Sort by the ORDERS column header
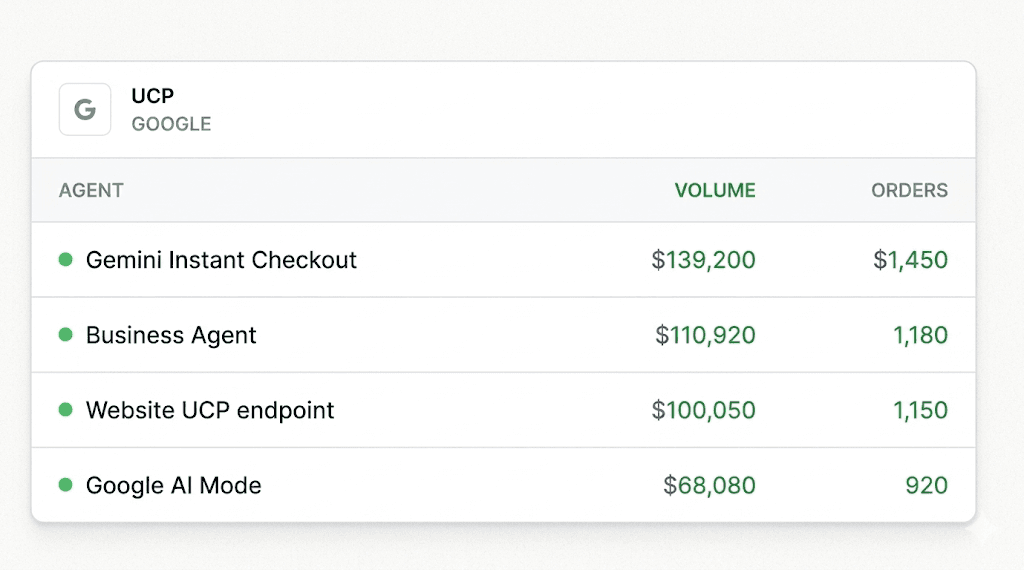The width and height of the screenshot is (1024, 570). 909,190
